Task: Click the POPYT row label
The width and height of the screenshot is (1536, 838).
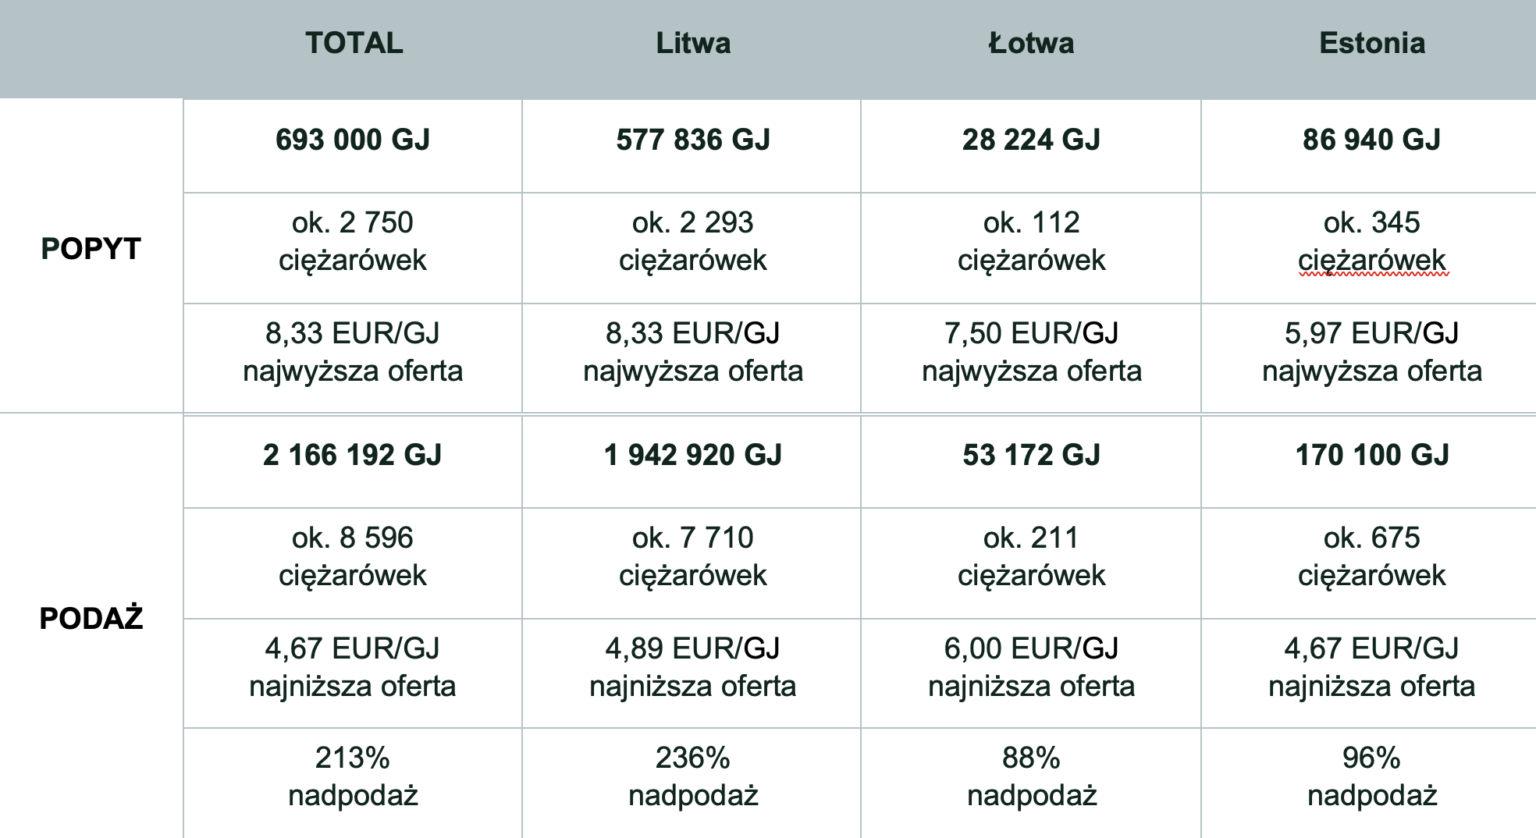Action: pyautogui.click(x=91, y=249)
